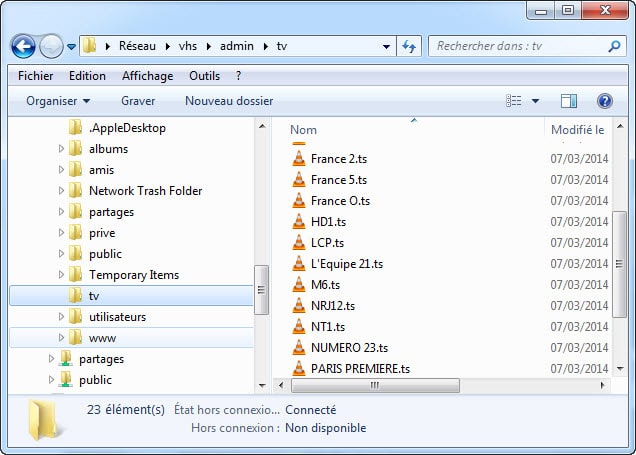This screenshot has height=455, width=636.
Task: Select the tv folder in the tree
Action: point(131,296)
